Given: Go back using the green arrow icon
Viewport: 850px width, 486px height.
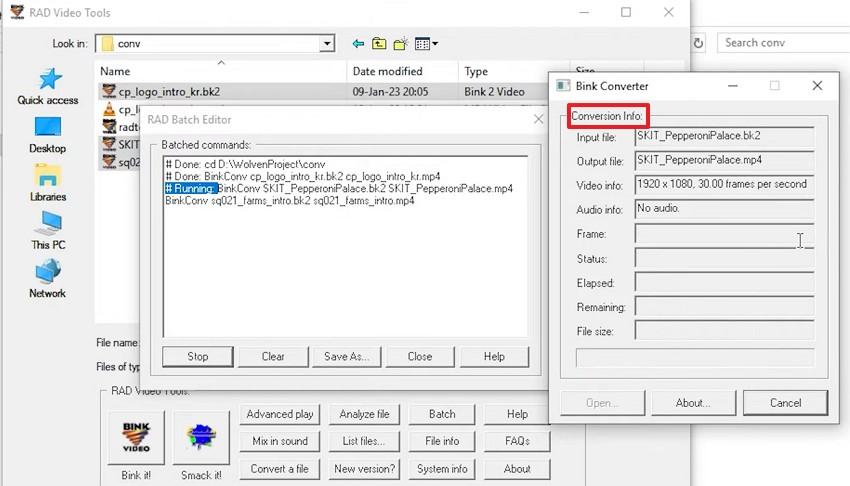Looking at the screenshot, I should coord(358,44).
